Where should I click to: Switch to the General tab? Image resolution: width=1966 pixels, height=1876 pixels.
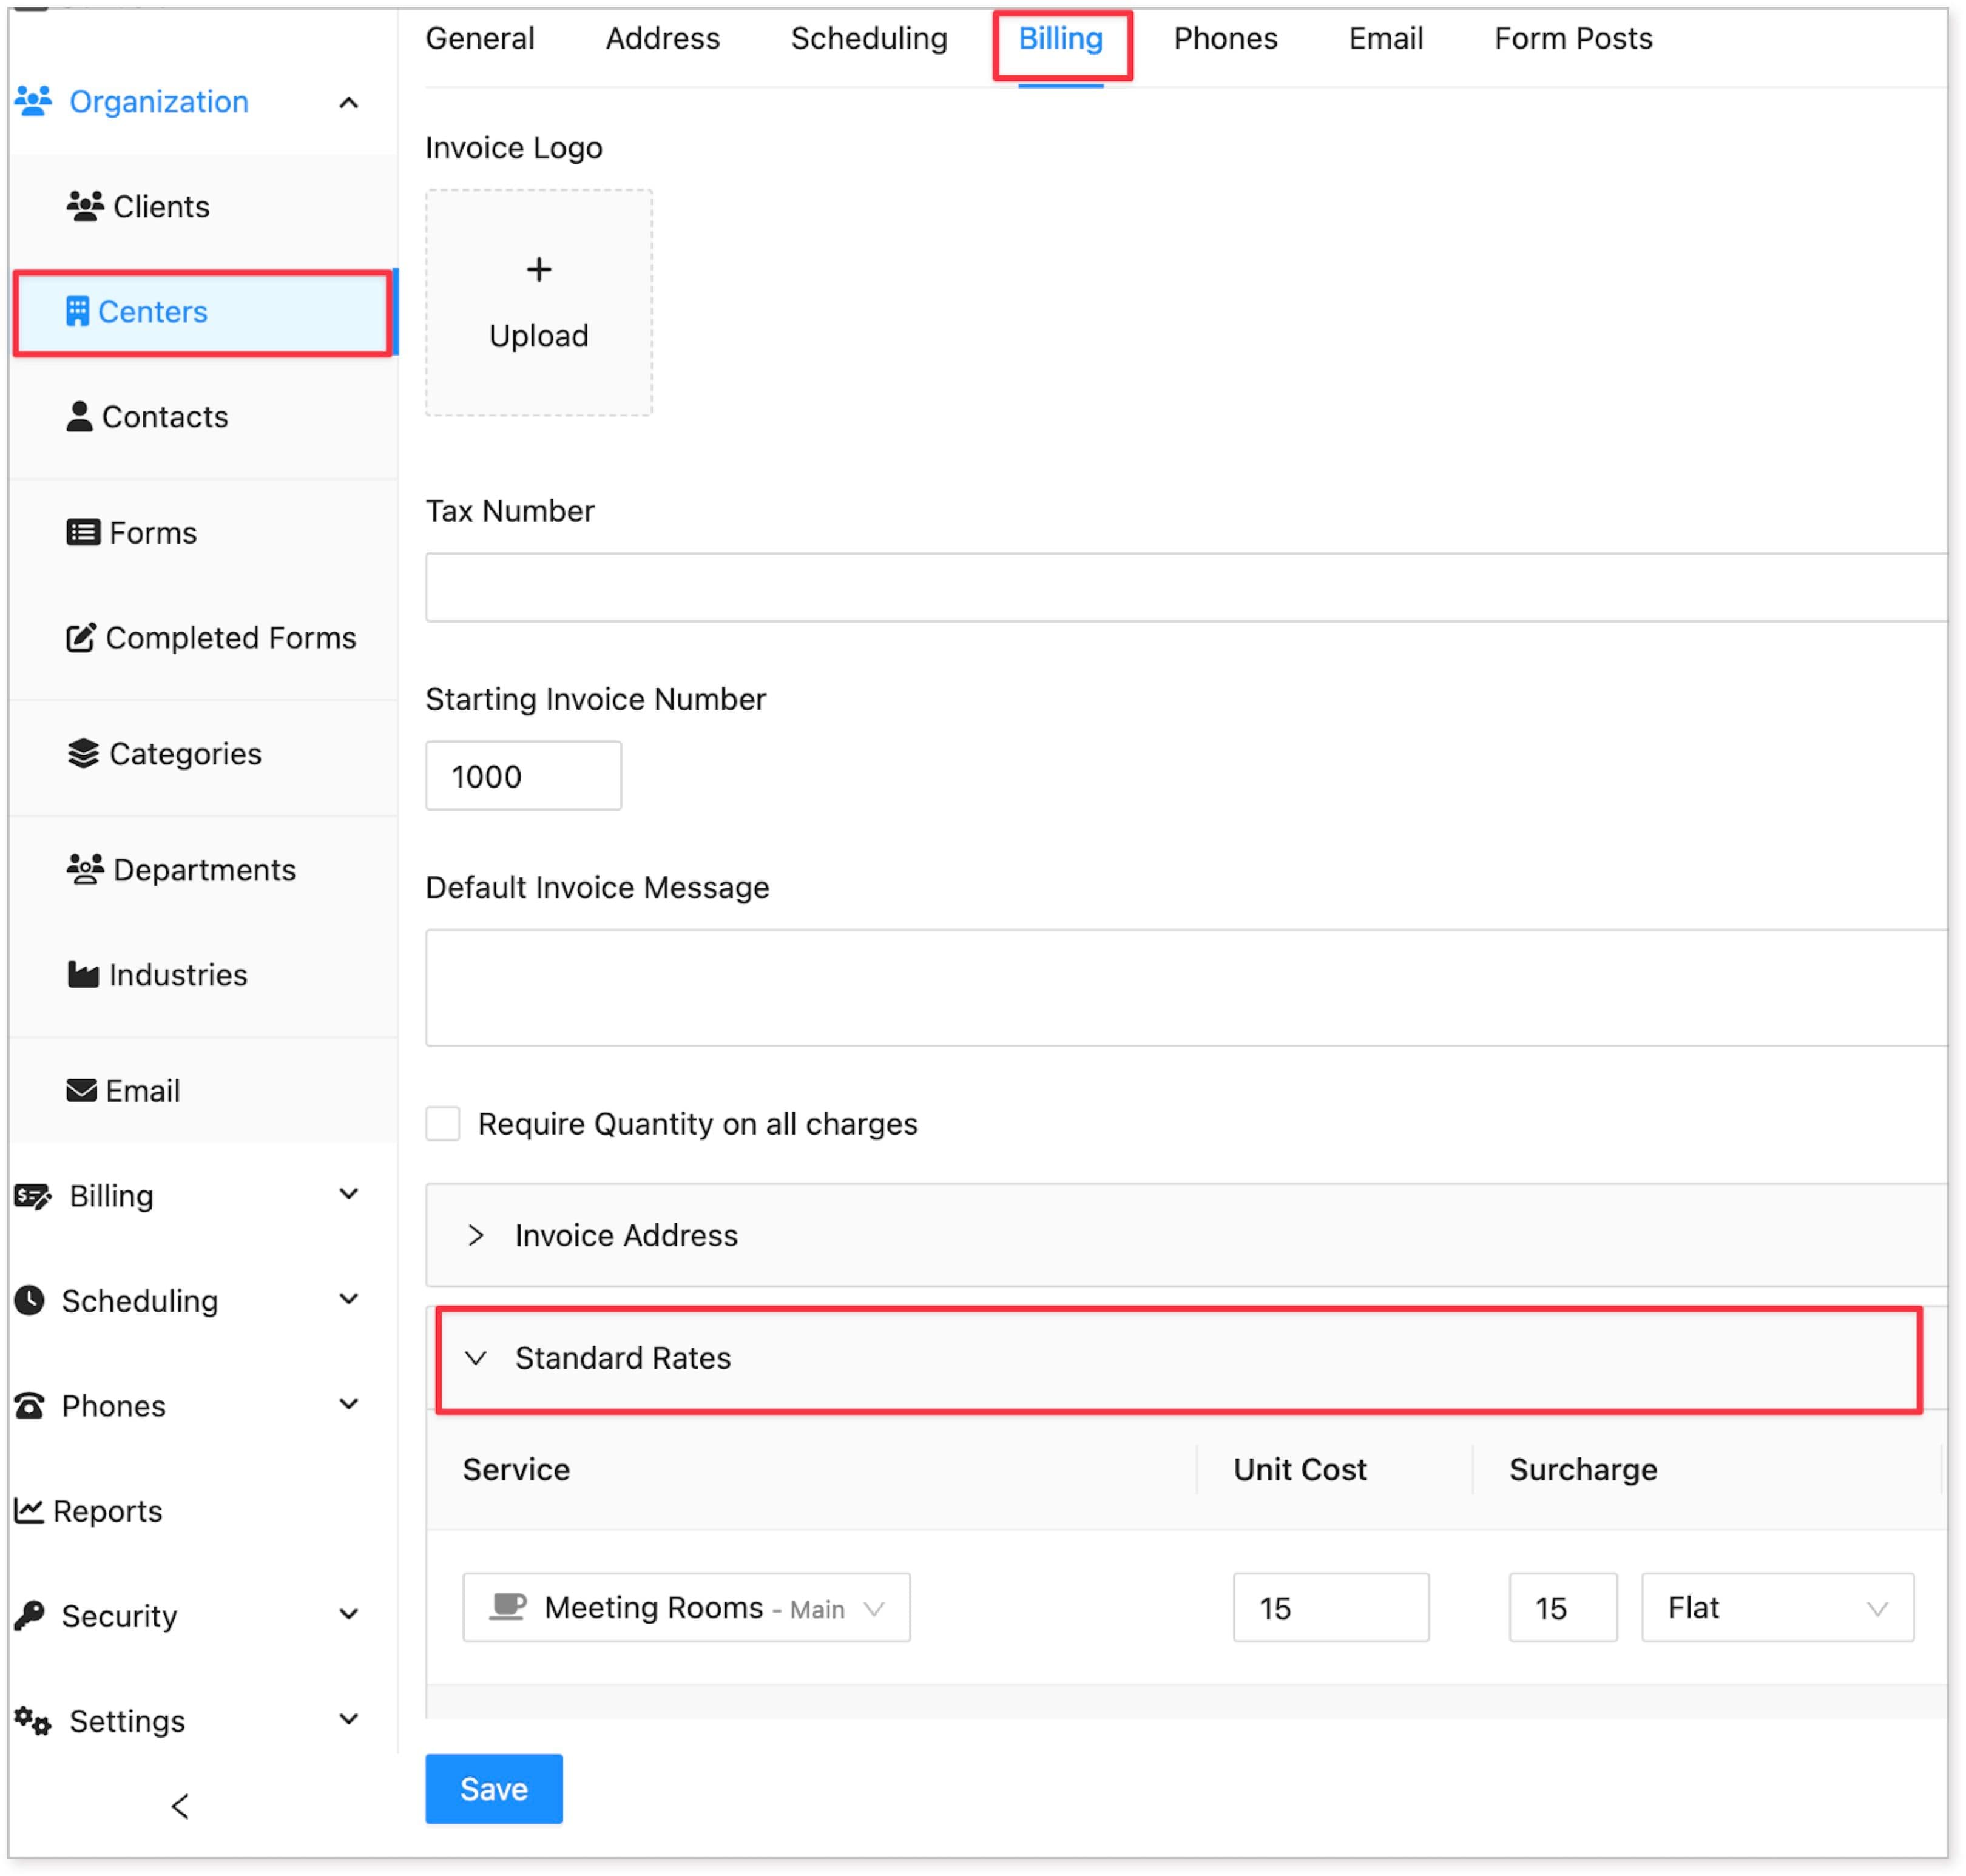pos(480,38)
